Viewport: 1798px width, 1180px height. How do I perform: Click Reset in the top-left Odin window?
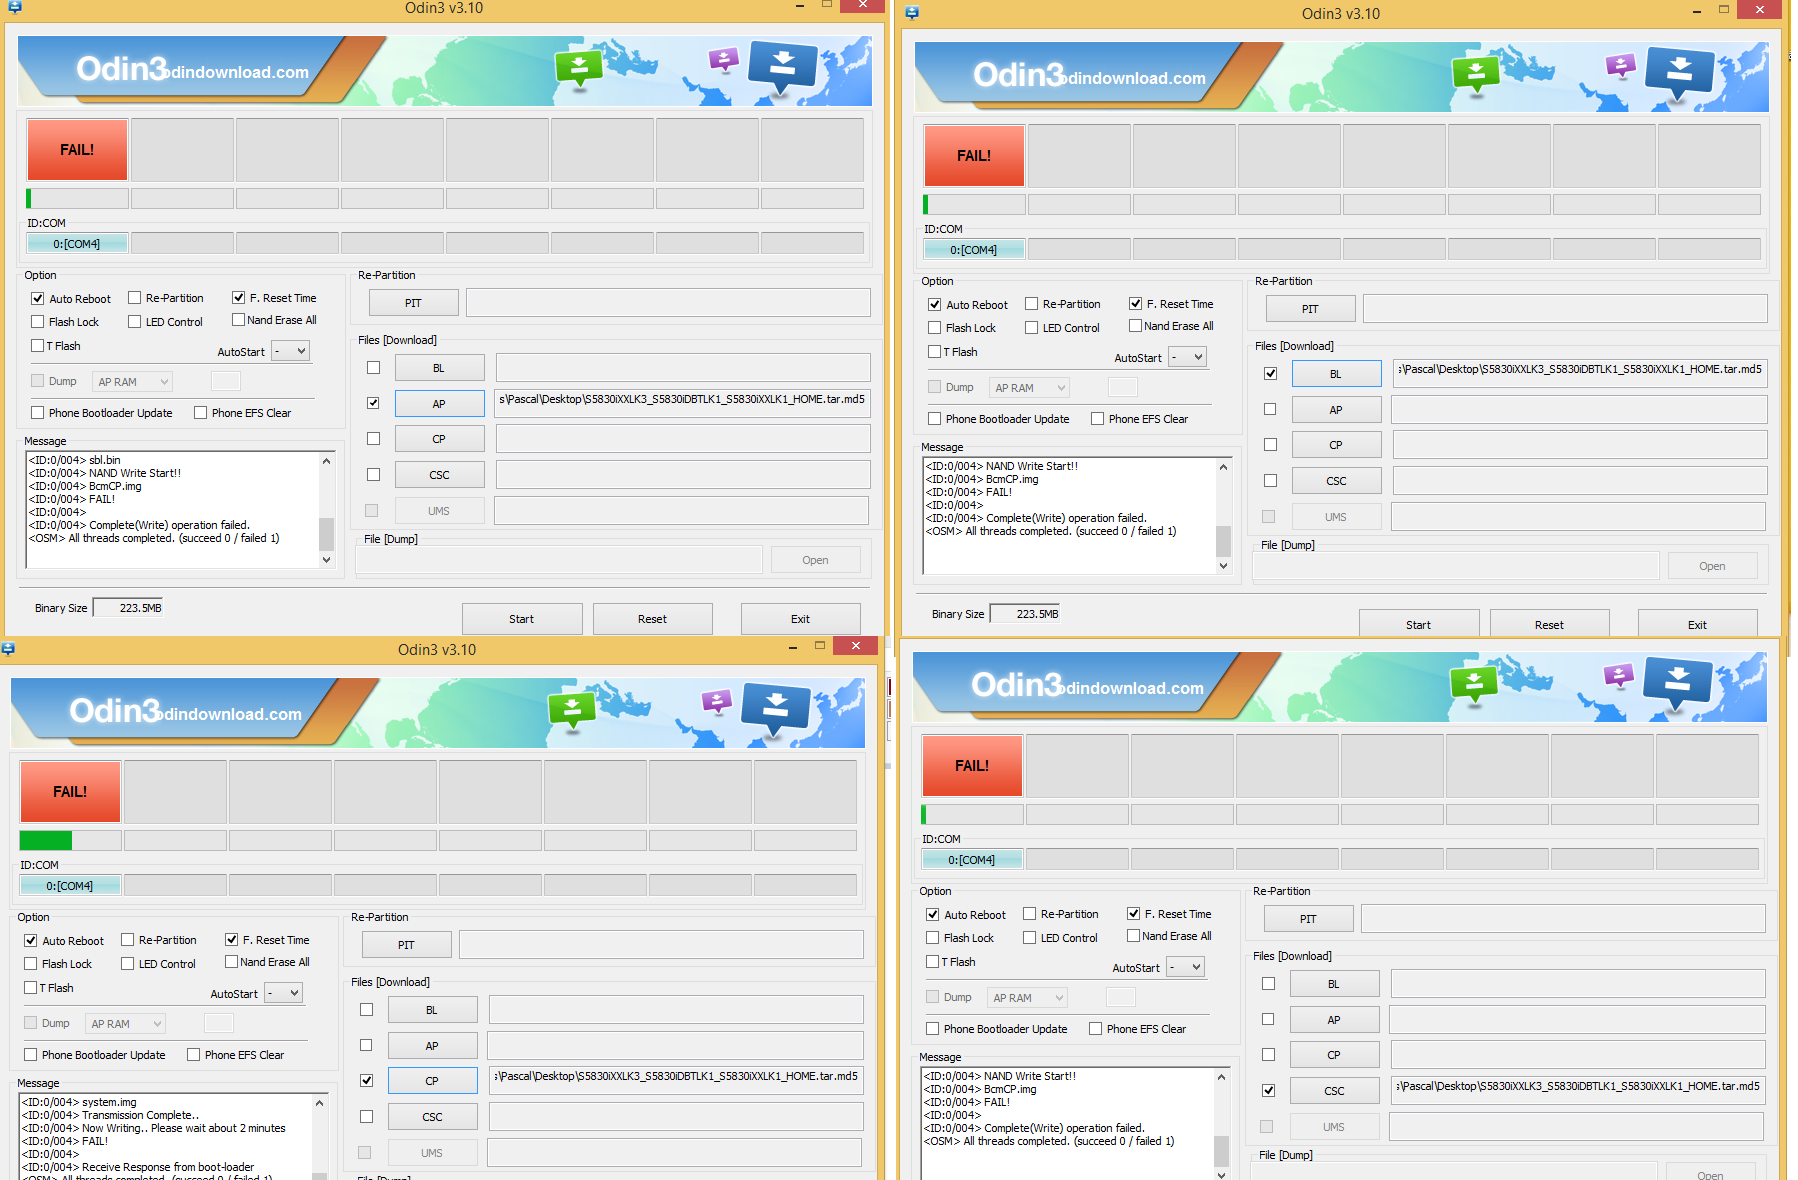653,619
